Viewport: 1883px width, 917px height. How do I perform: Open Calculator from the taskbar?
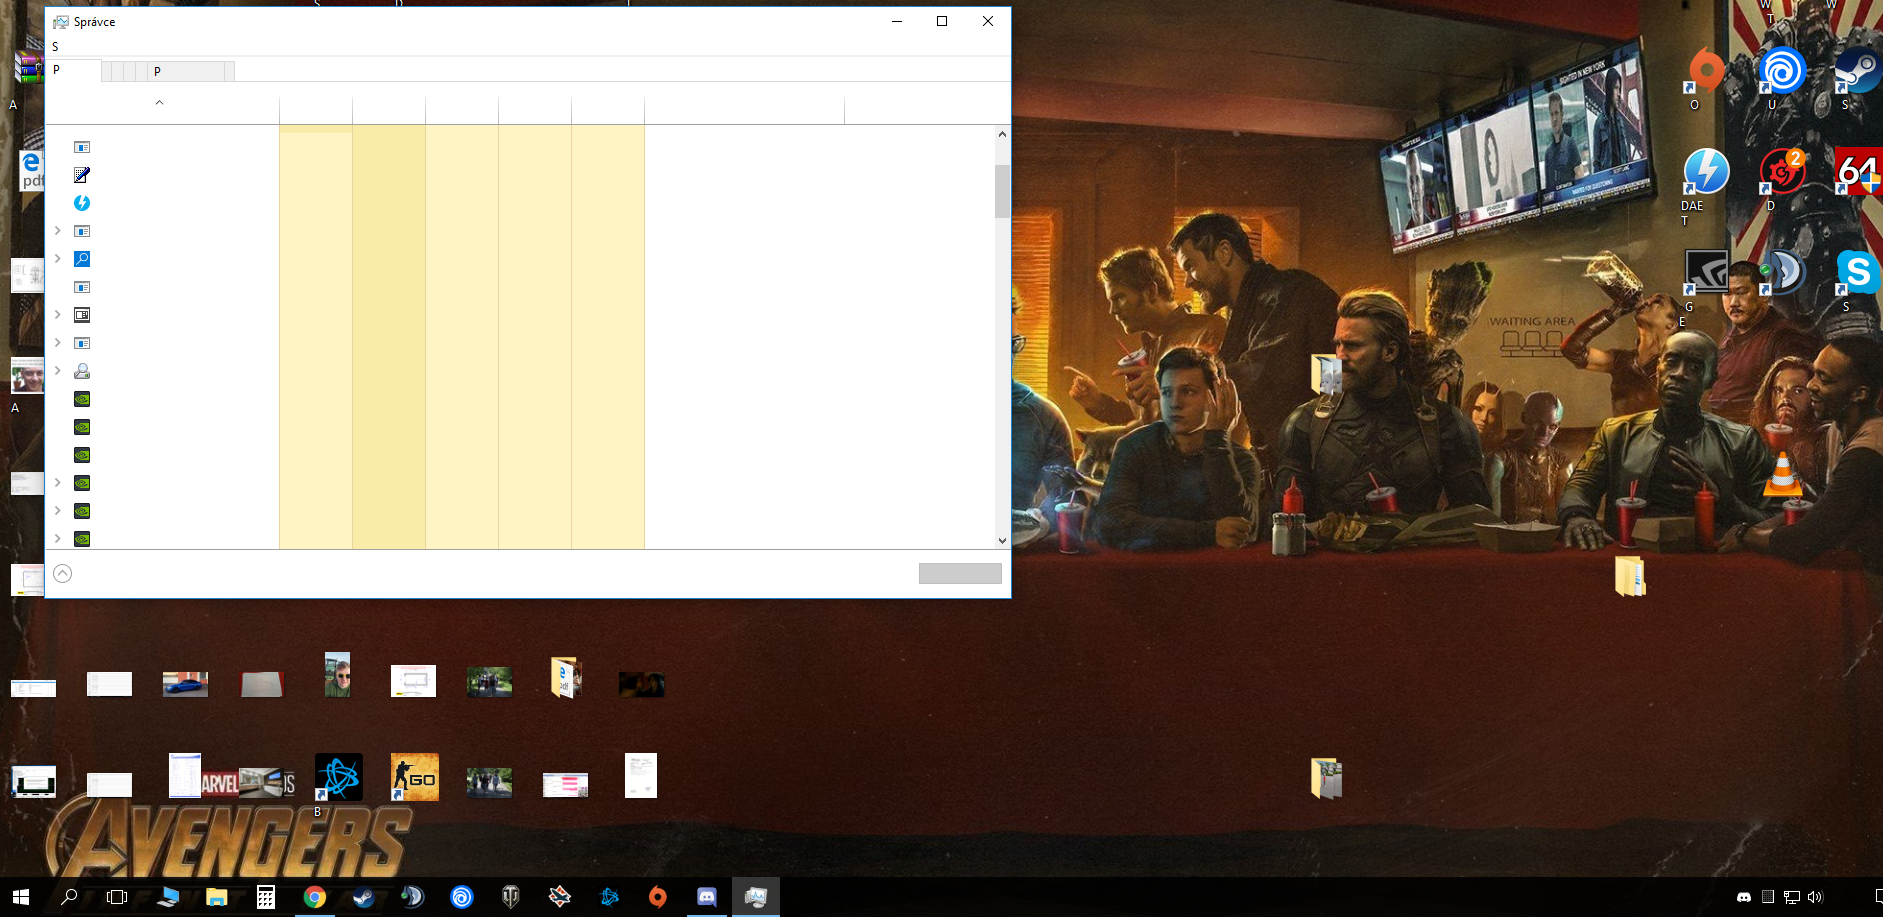coord(266,897)
